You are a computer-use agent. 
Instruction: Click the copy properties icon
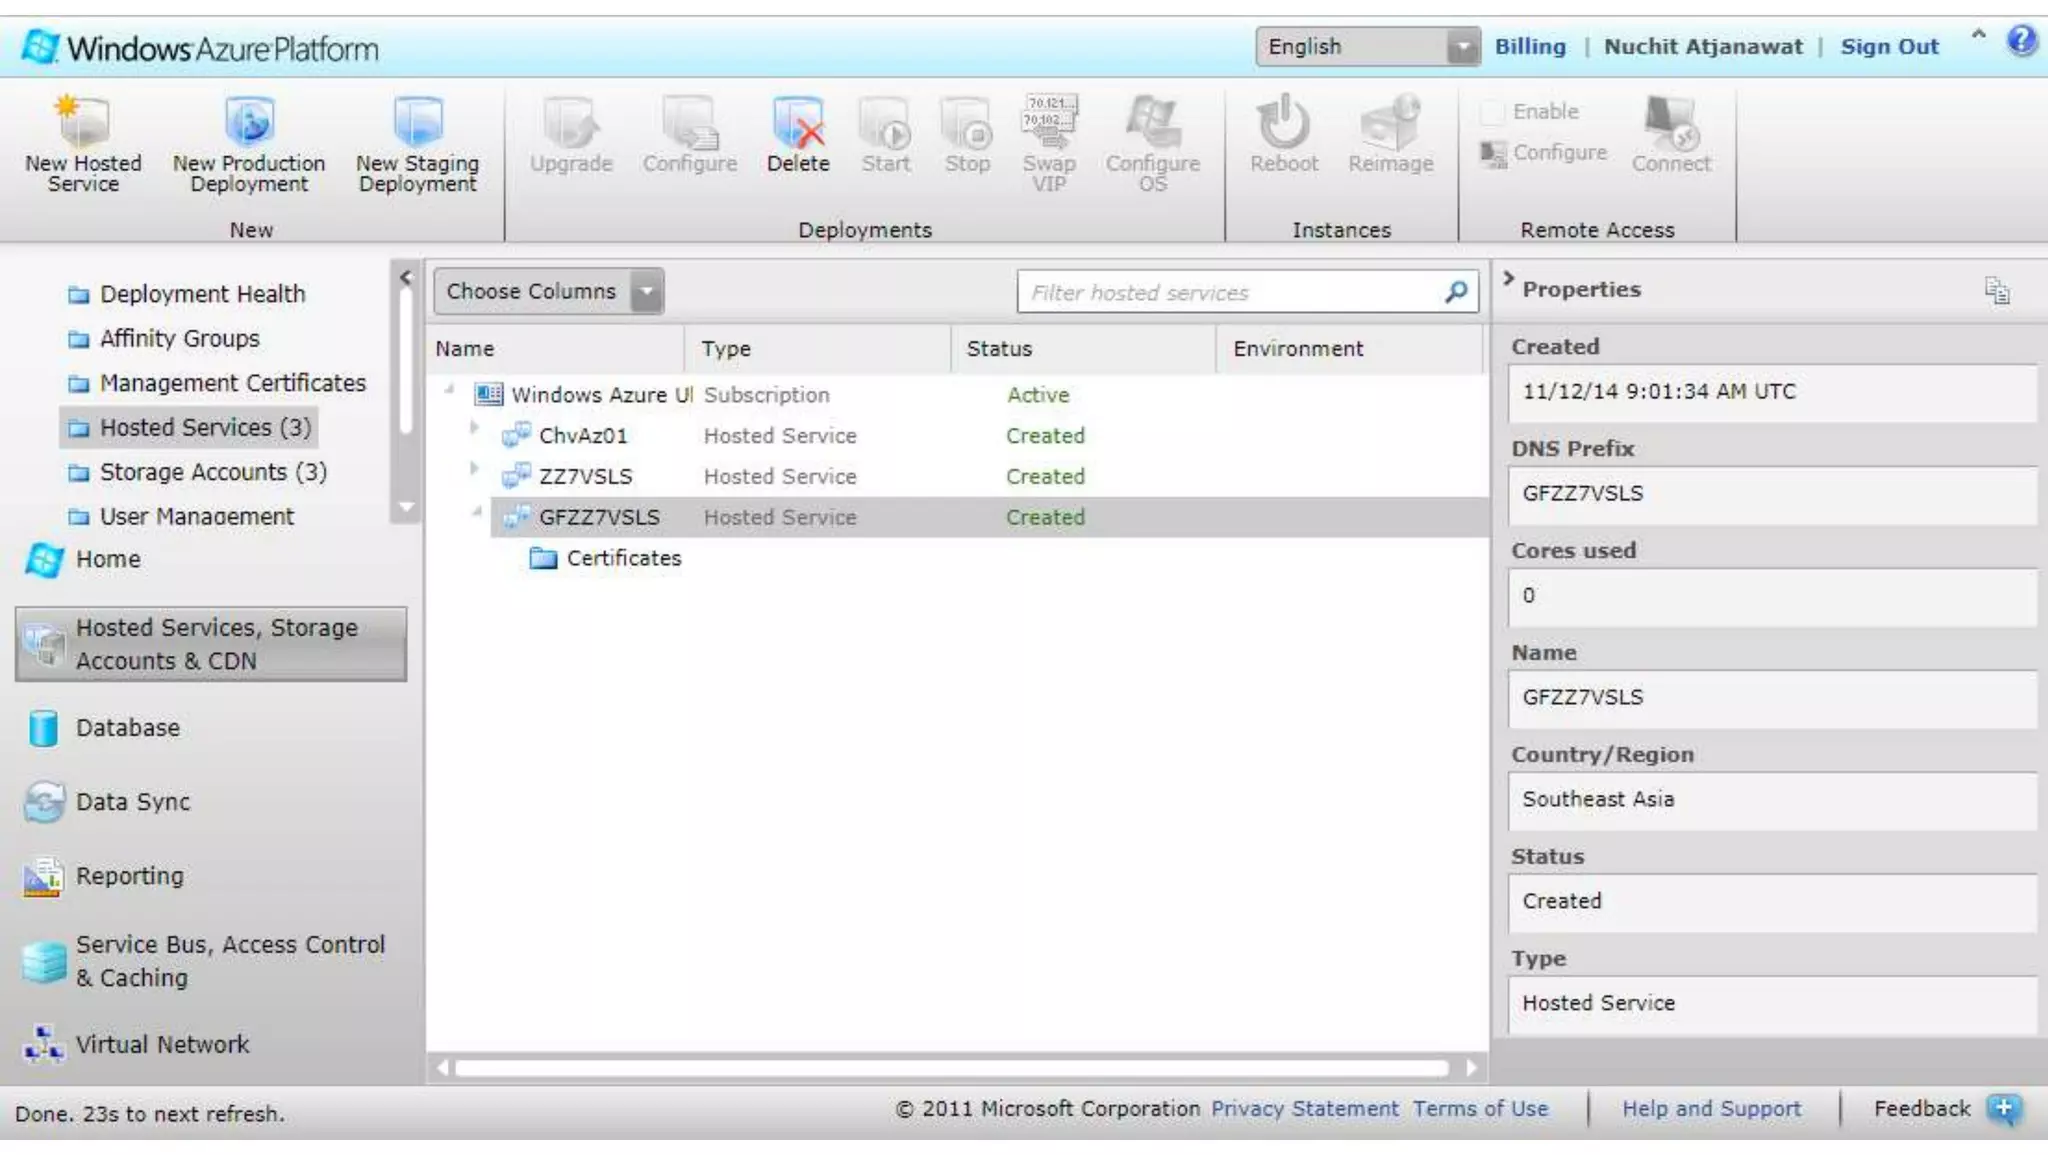pyautogui.click(x=1996, y=290)
